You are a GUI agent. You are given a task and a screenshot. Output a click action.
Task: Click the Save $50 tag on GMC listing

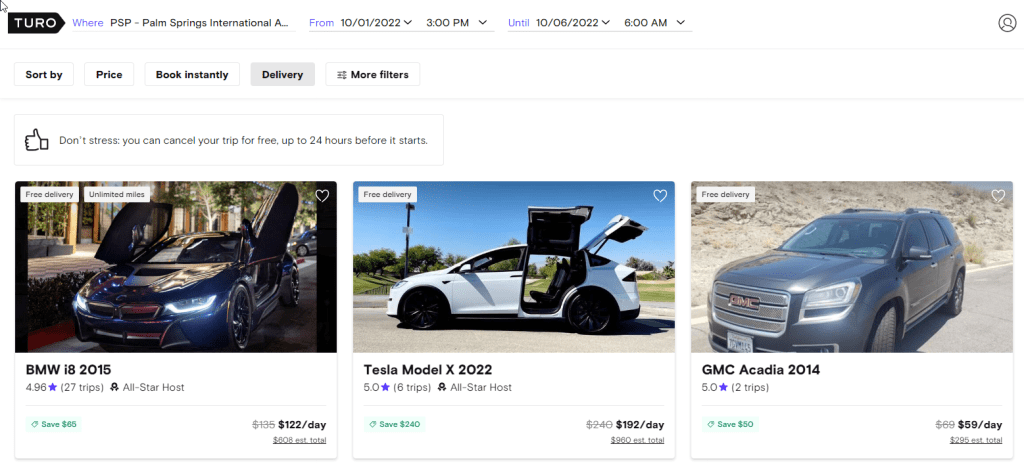click(730, 424)
